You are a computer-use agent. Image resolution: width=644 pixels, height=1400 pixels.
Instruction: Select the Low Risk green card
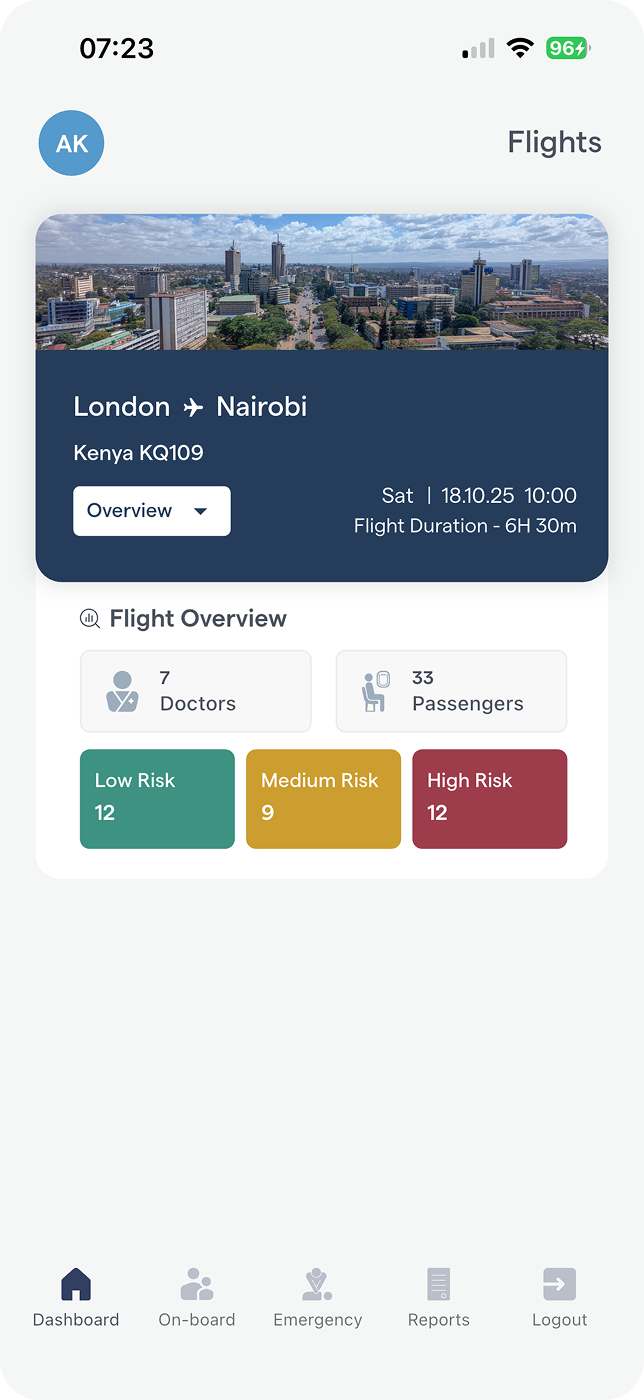(157, 799)
